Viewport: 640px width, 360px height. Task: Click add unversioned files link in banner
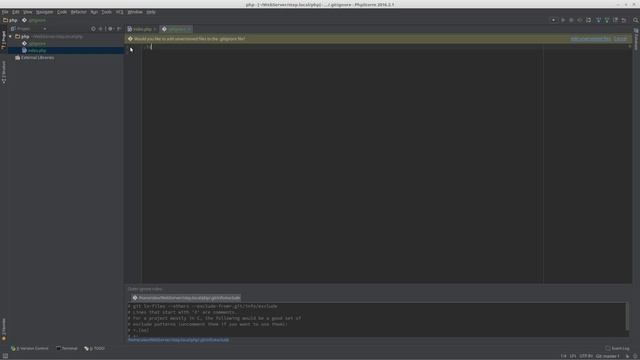(x=590, y=39)
